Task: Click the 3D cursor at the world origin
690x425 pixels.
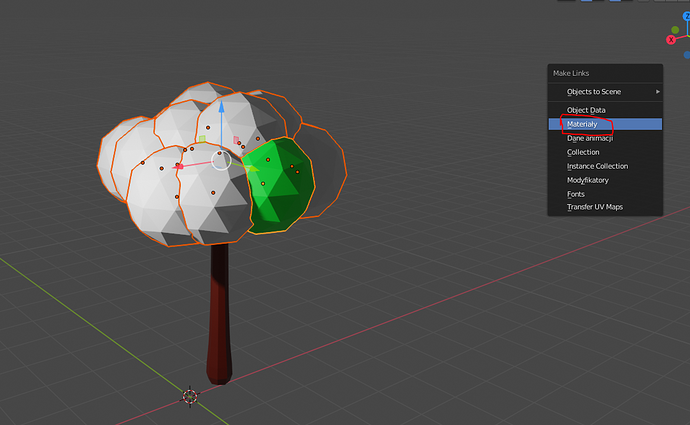Action: 190,396
